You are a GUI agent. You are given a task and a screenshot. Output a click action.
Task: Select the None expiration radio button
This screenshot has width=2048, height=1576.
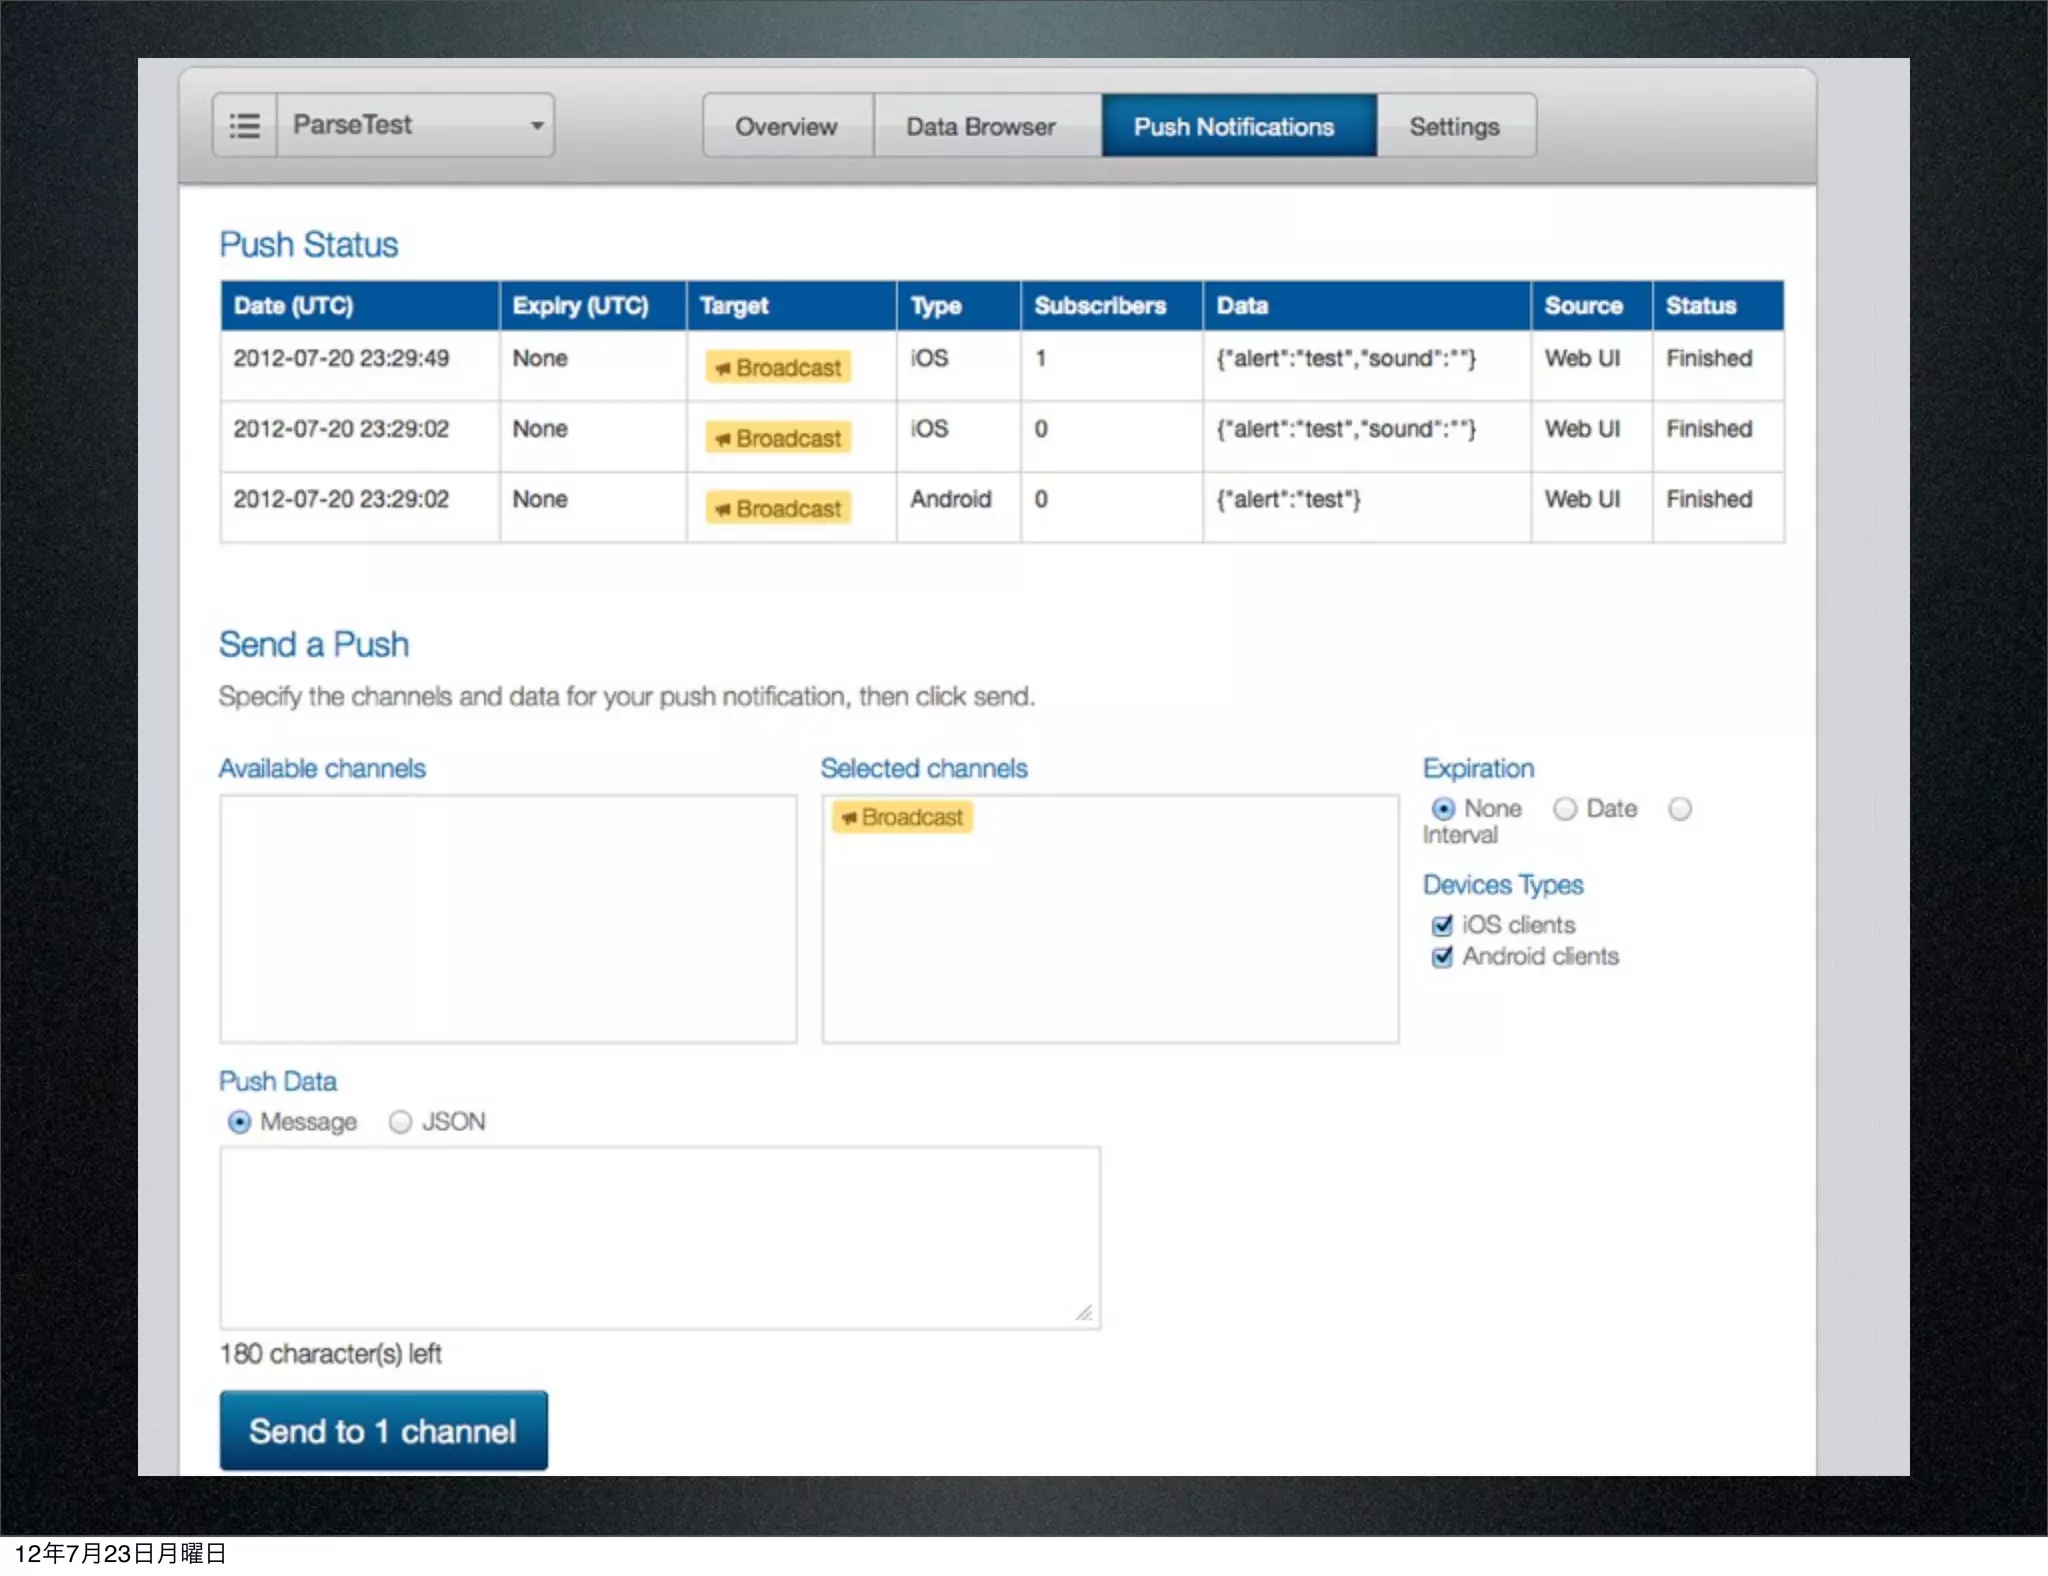[x=1443, y=809]
